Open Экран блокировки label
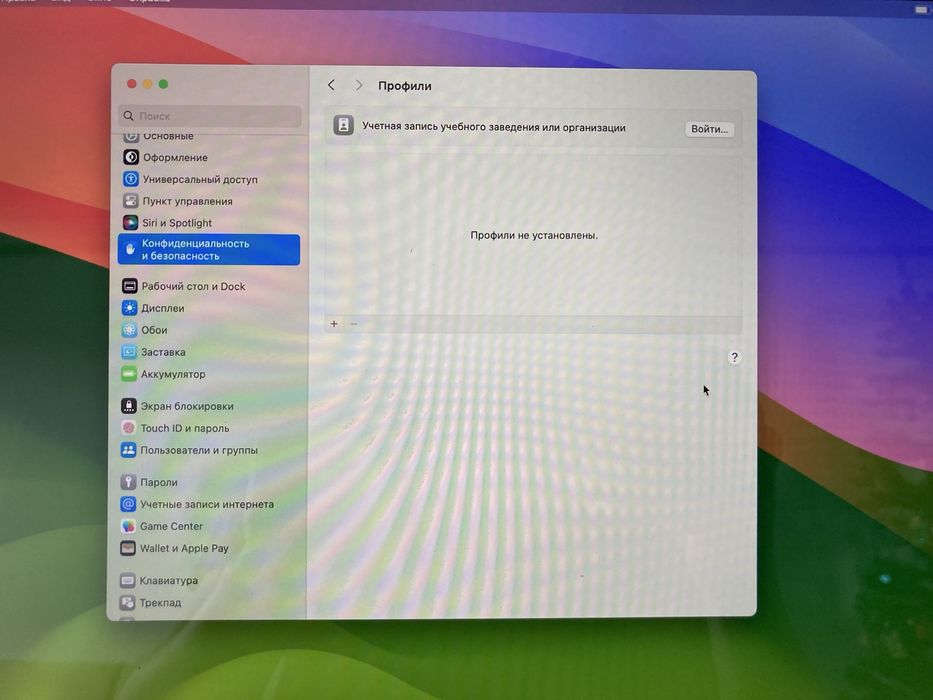The image size is (933, 700). [187, 406]
